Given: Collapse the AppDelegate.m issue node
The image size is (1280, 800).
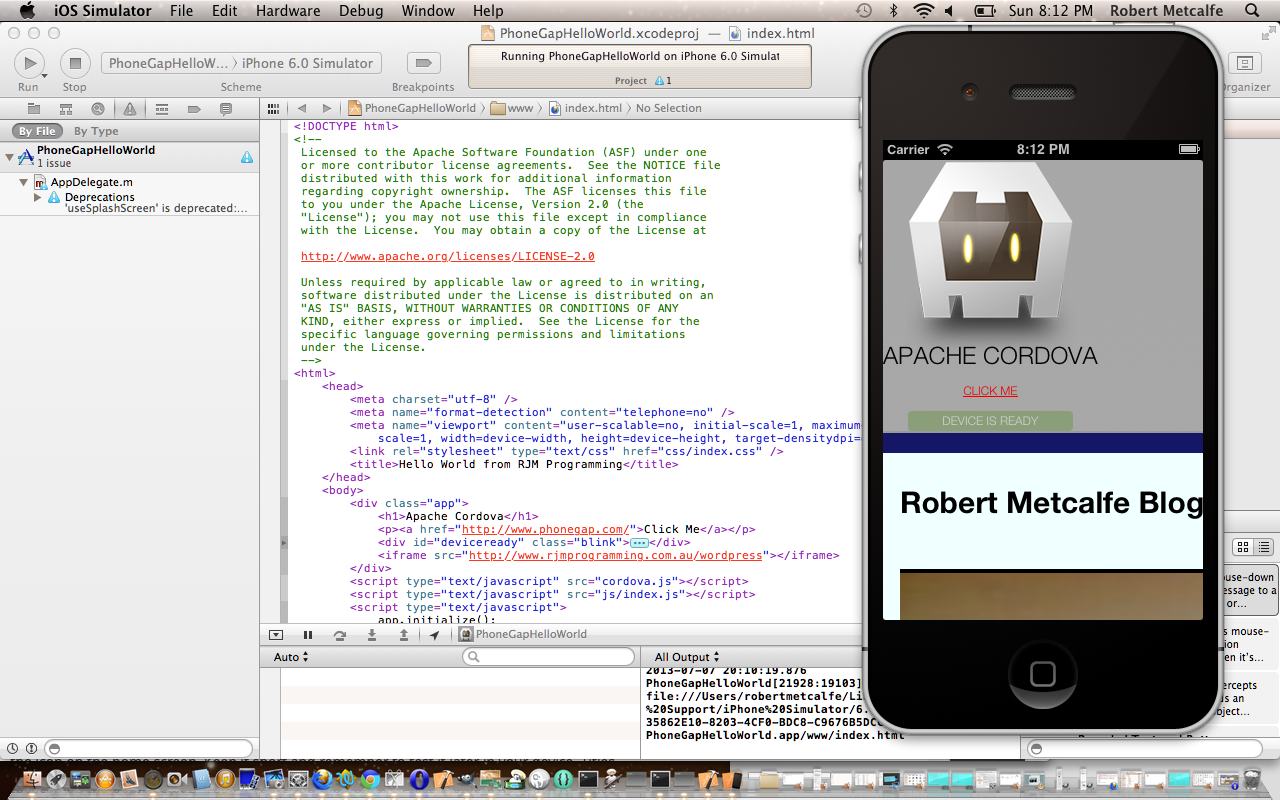Looking at the screenshot, I should pos(24,182).
